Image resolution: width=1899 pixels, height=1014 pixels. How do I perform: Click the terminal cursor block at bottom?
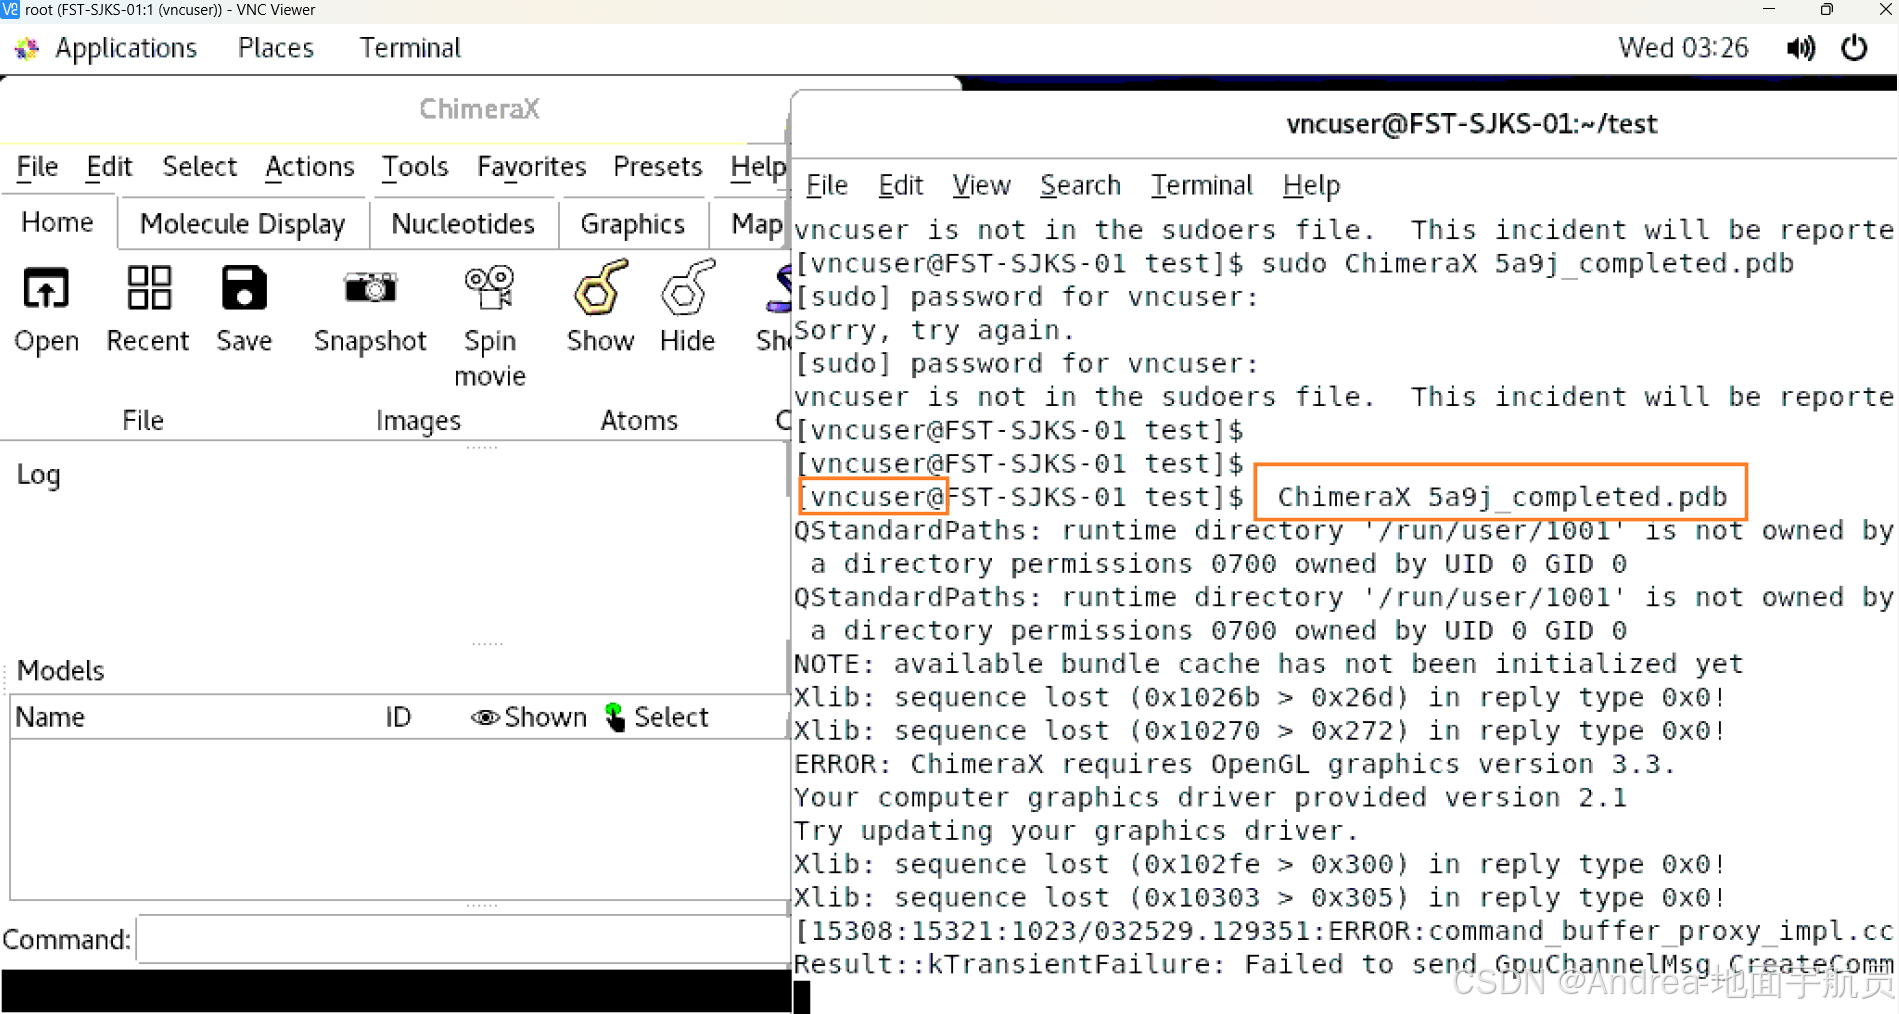802,997
